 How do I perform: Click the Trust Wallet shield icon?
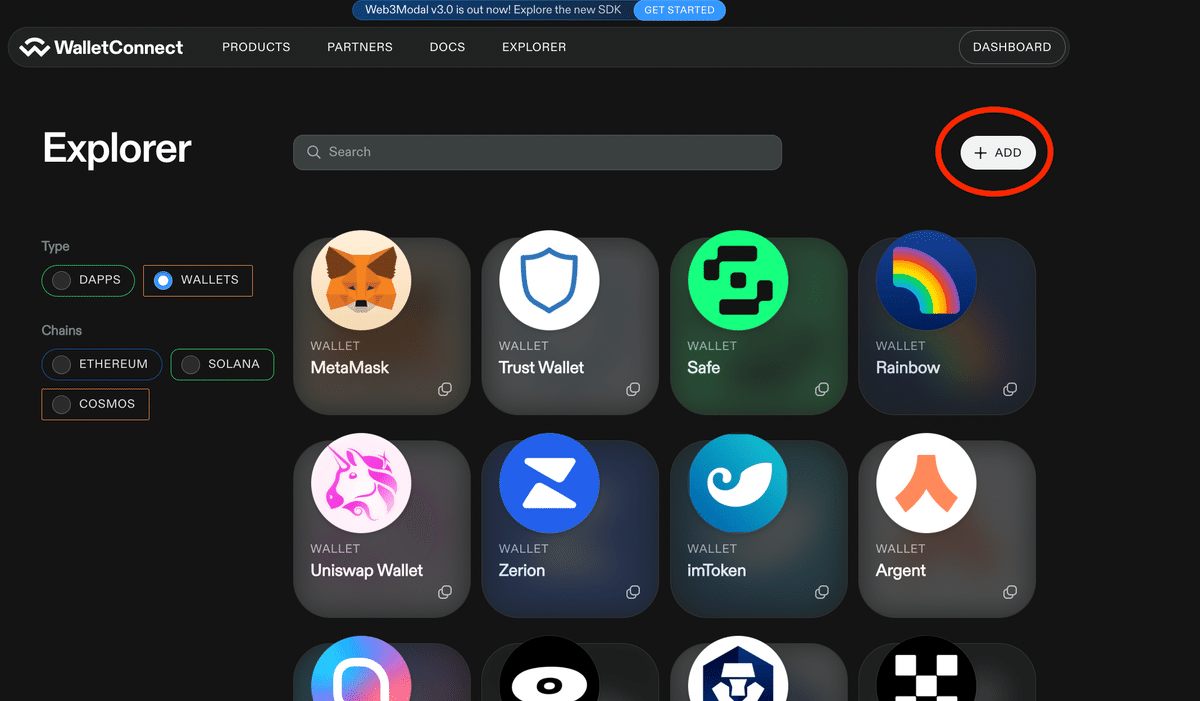[x=550, y=280]
